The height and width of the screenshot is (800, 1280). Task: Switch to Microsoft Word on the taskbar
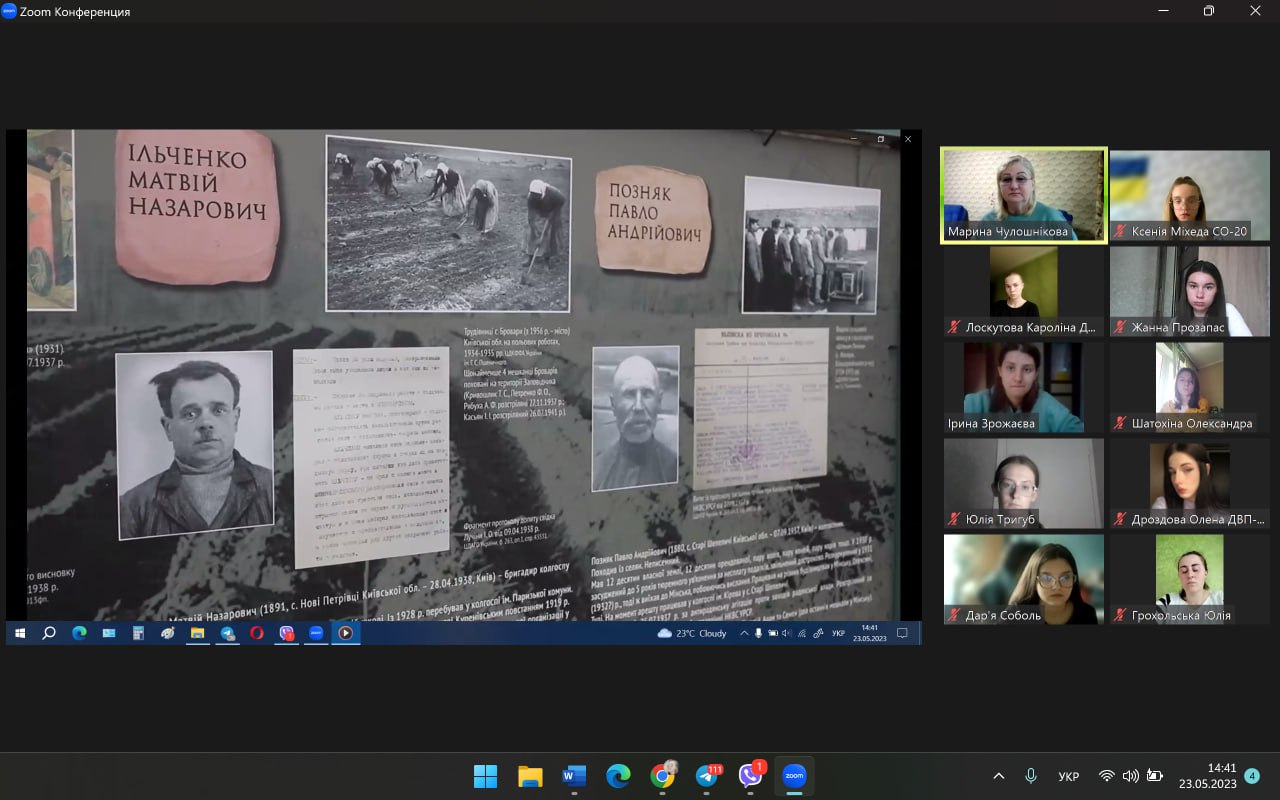pos(574,776)
